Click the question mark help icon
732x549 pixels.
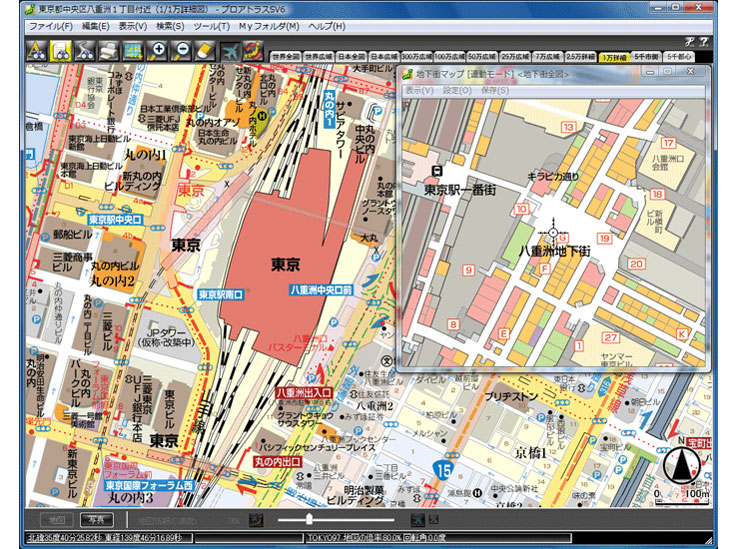click(704, 42)
